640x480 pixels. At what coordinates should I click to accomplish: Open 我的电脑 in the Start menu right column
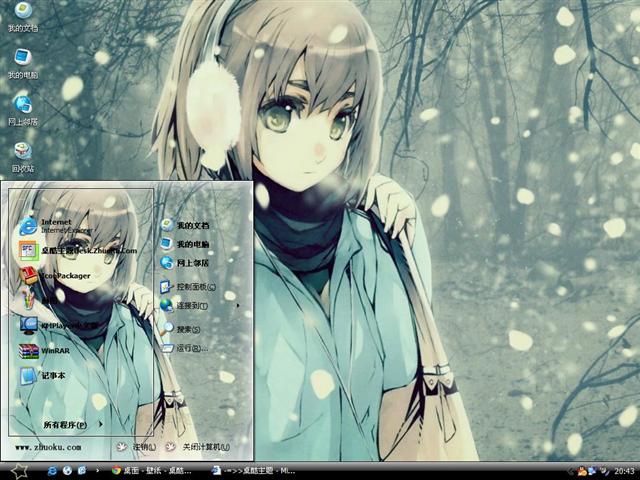click(x=184, y=244)
